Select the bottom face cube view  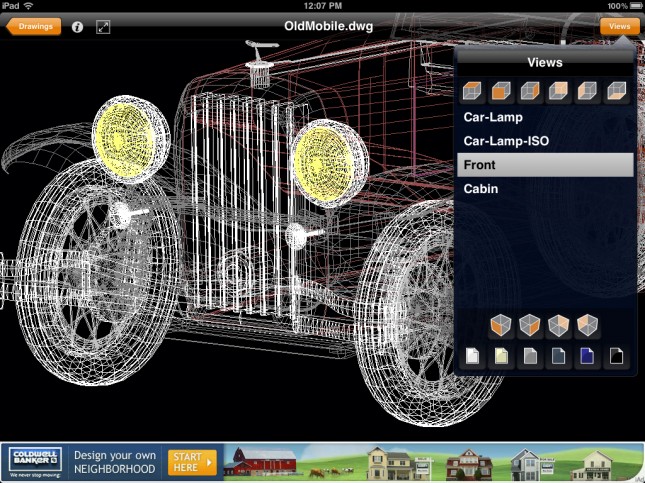pyautogui.click(x=619, y=92)
